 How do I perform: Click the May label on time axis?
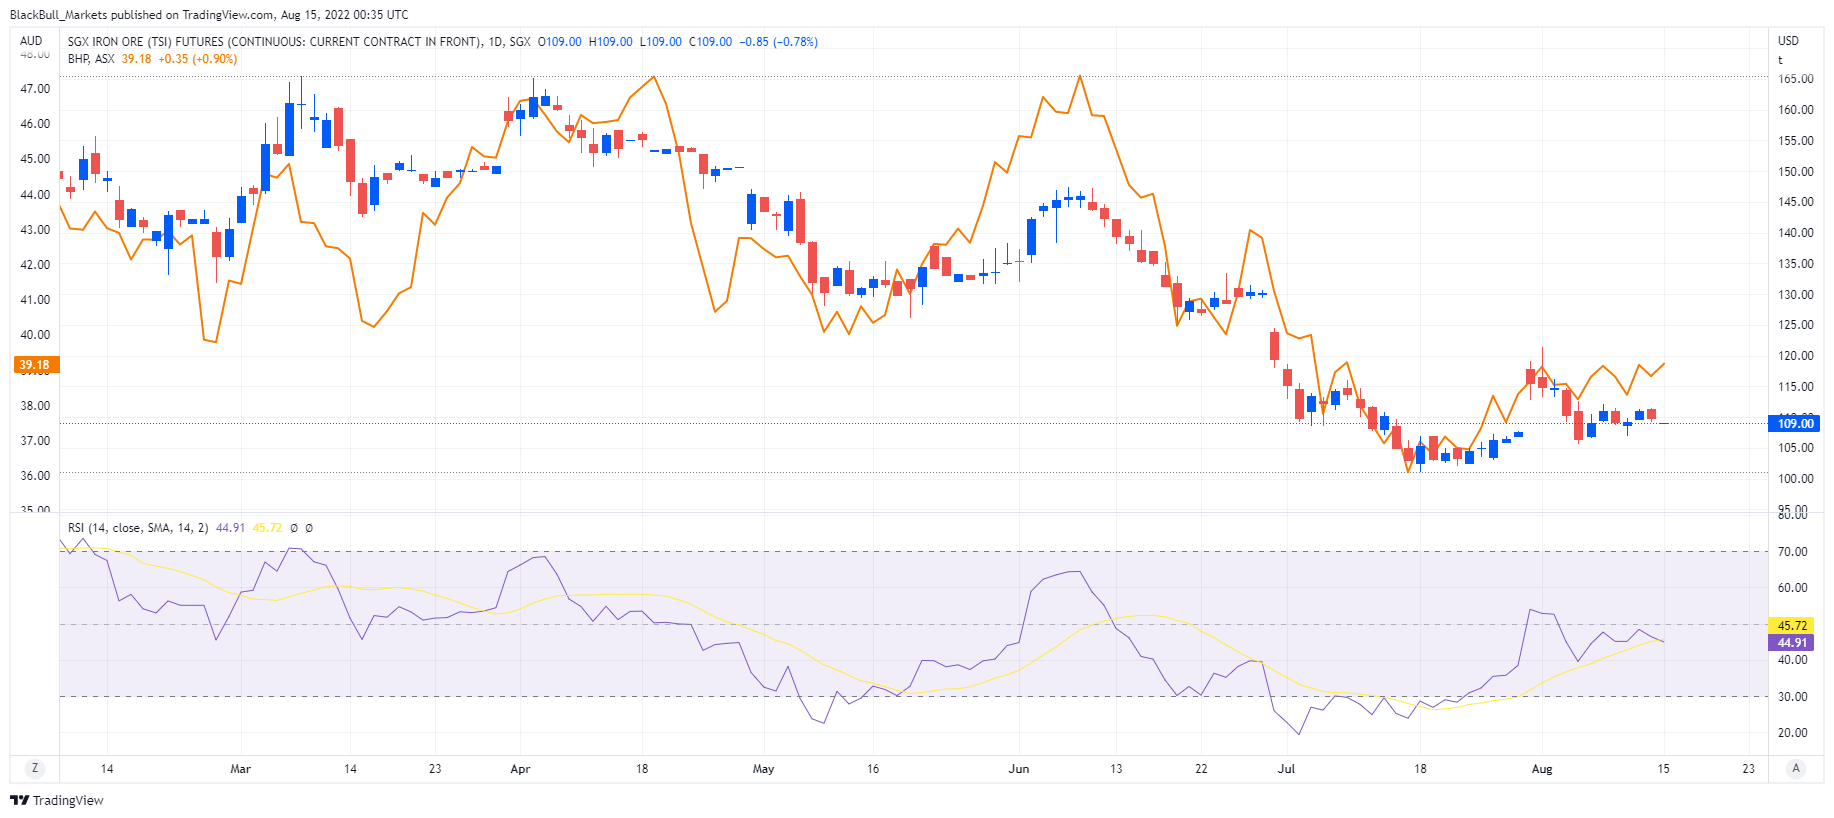pos(763,769)
